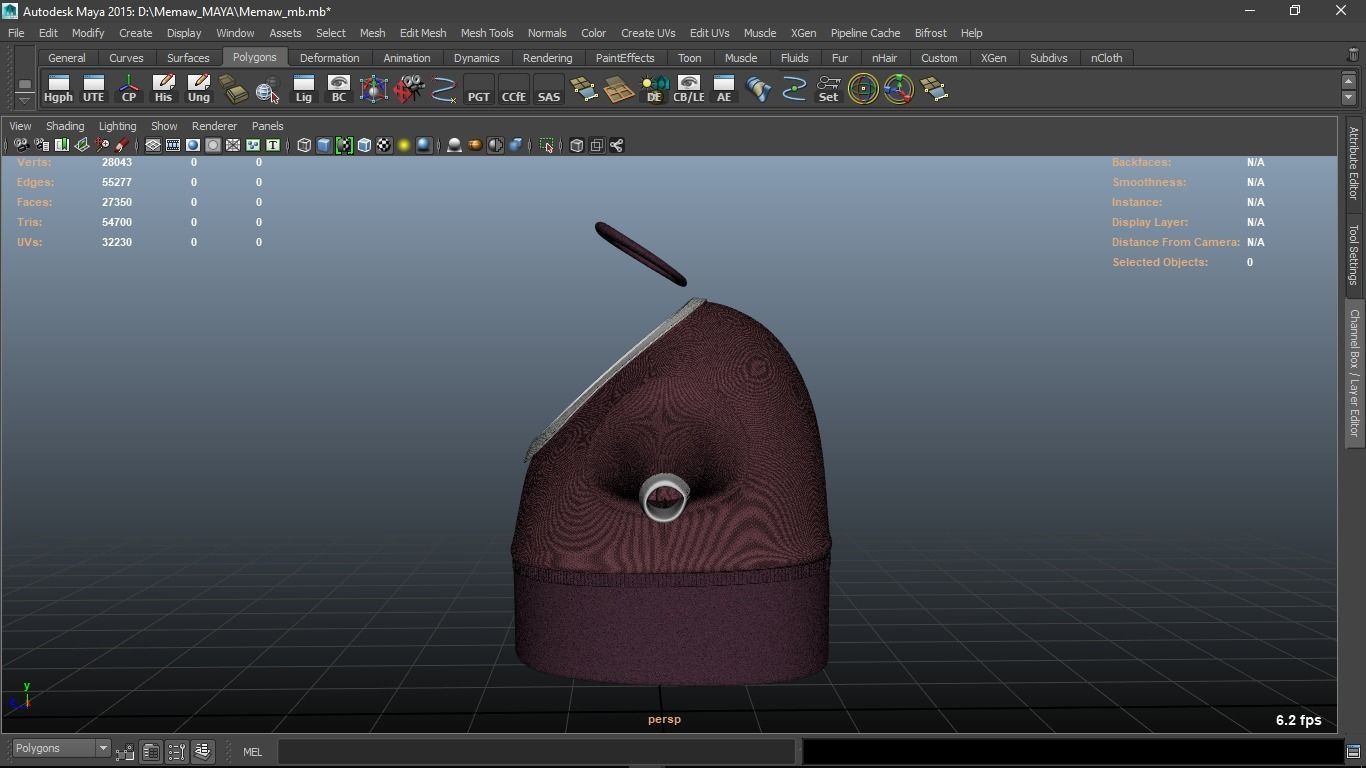Click the MEL command line input field
The image size is (1366, 768).
coord(536,752)
